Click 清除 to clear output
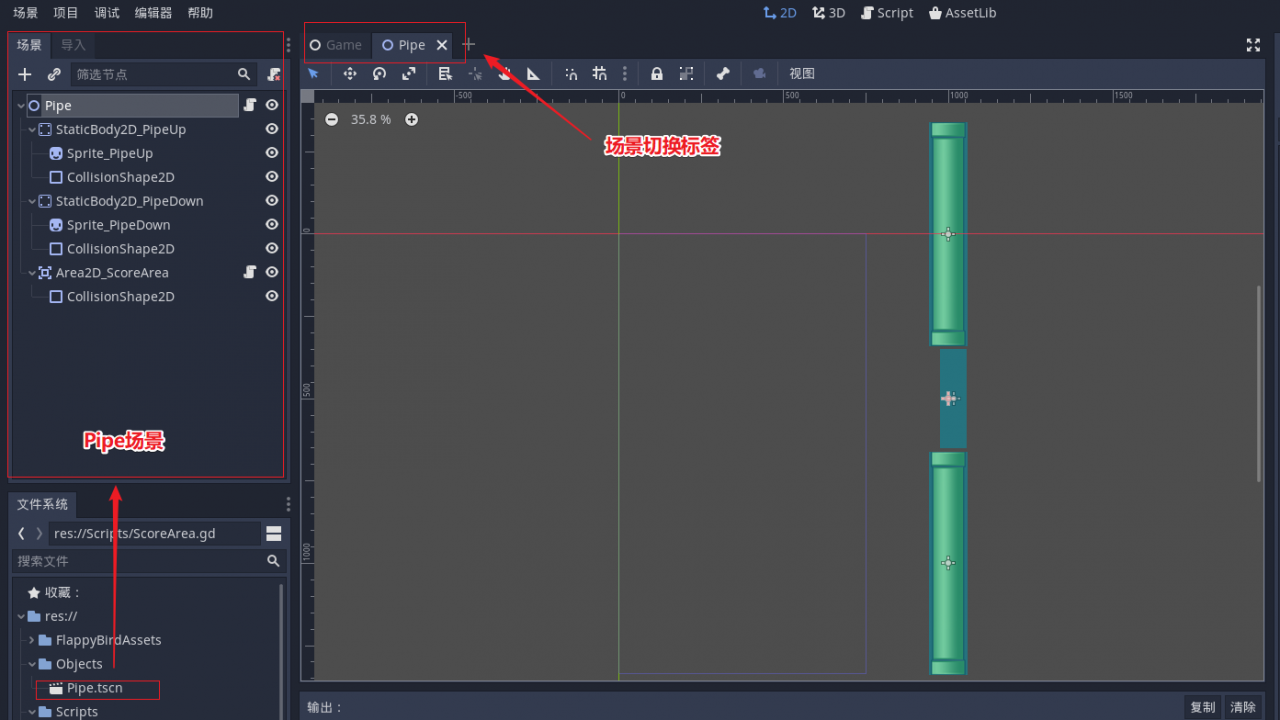1280x720 pixels. tap(1243, 707)
